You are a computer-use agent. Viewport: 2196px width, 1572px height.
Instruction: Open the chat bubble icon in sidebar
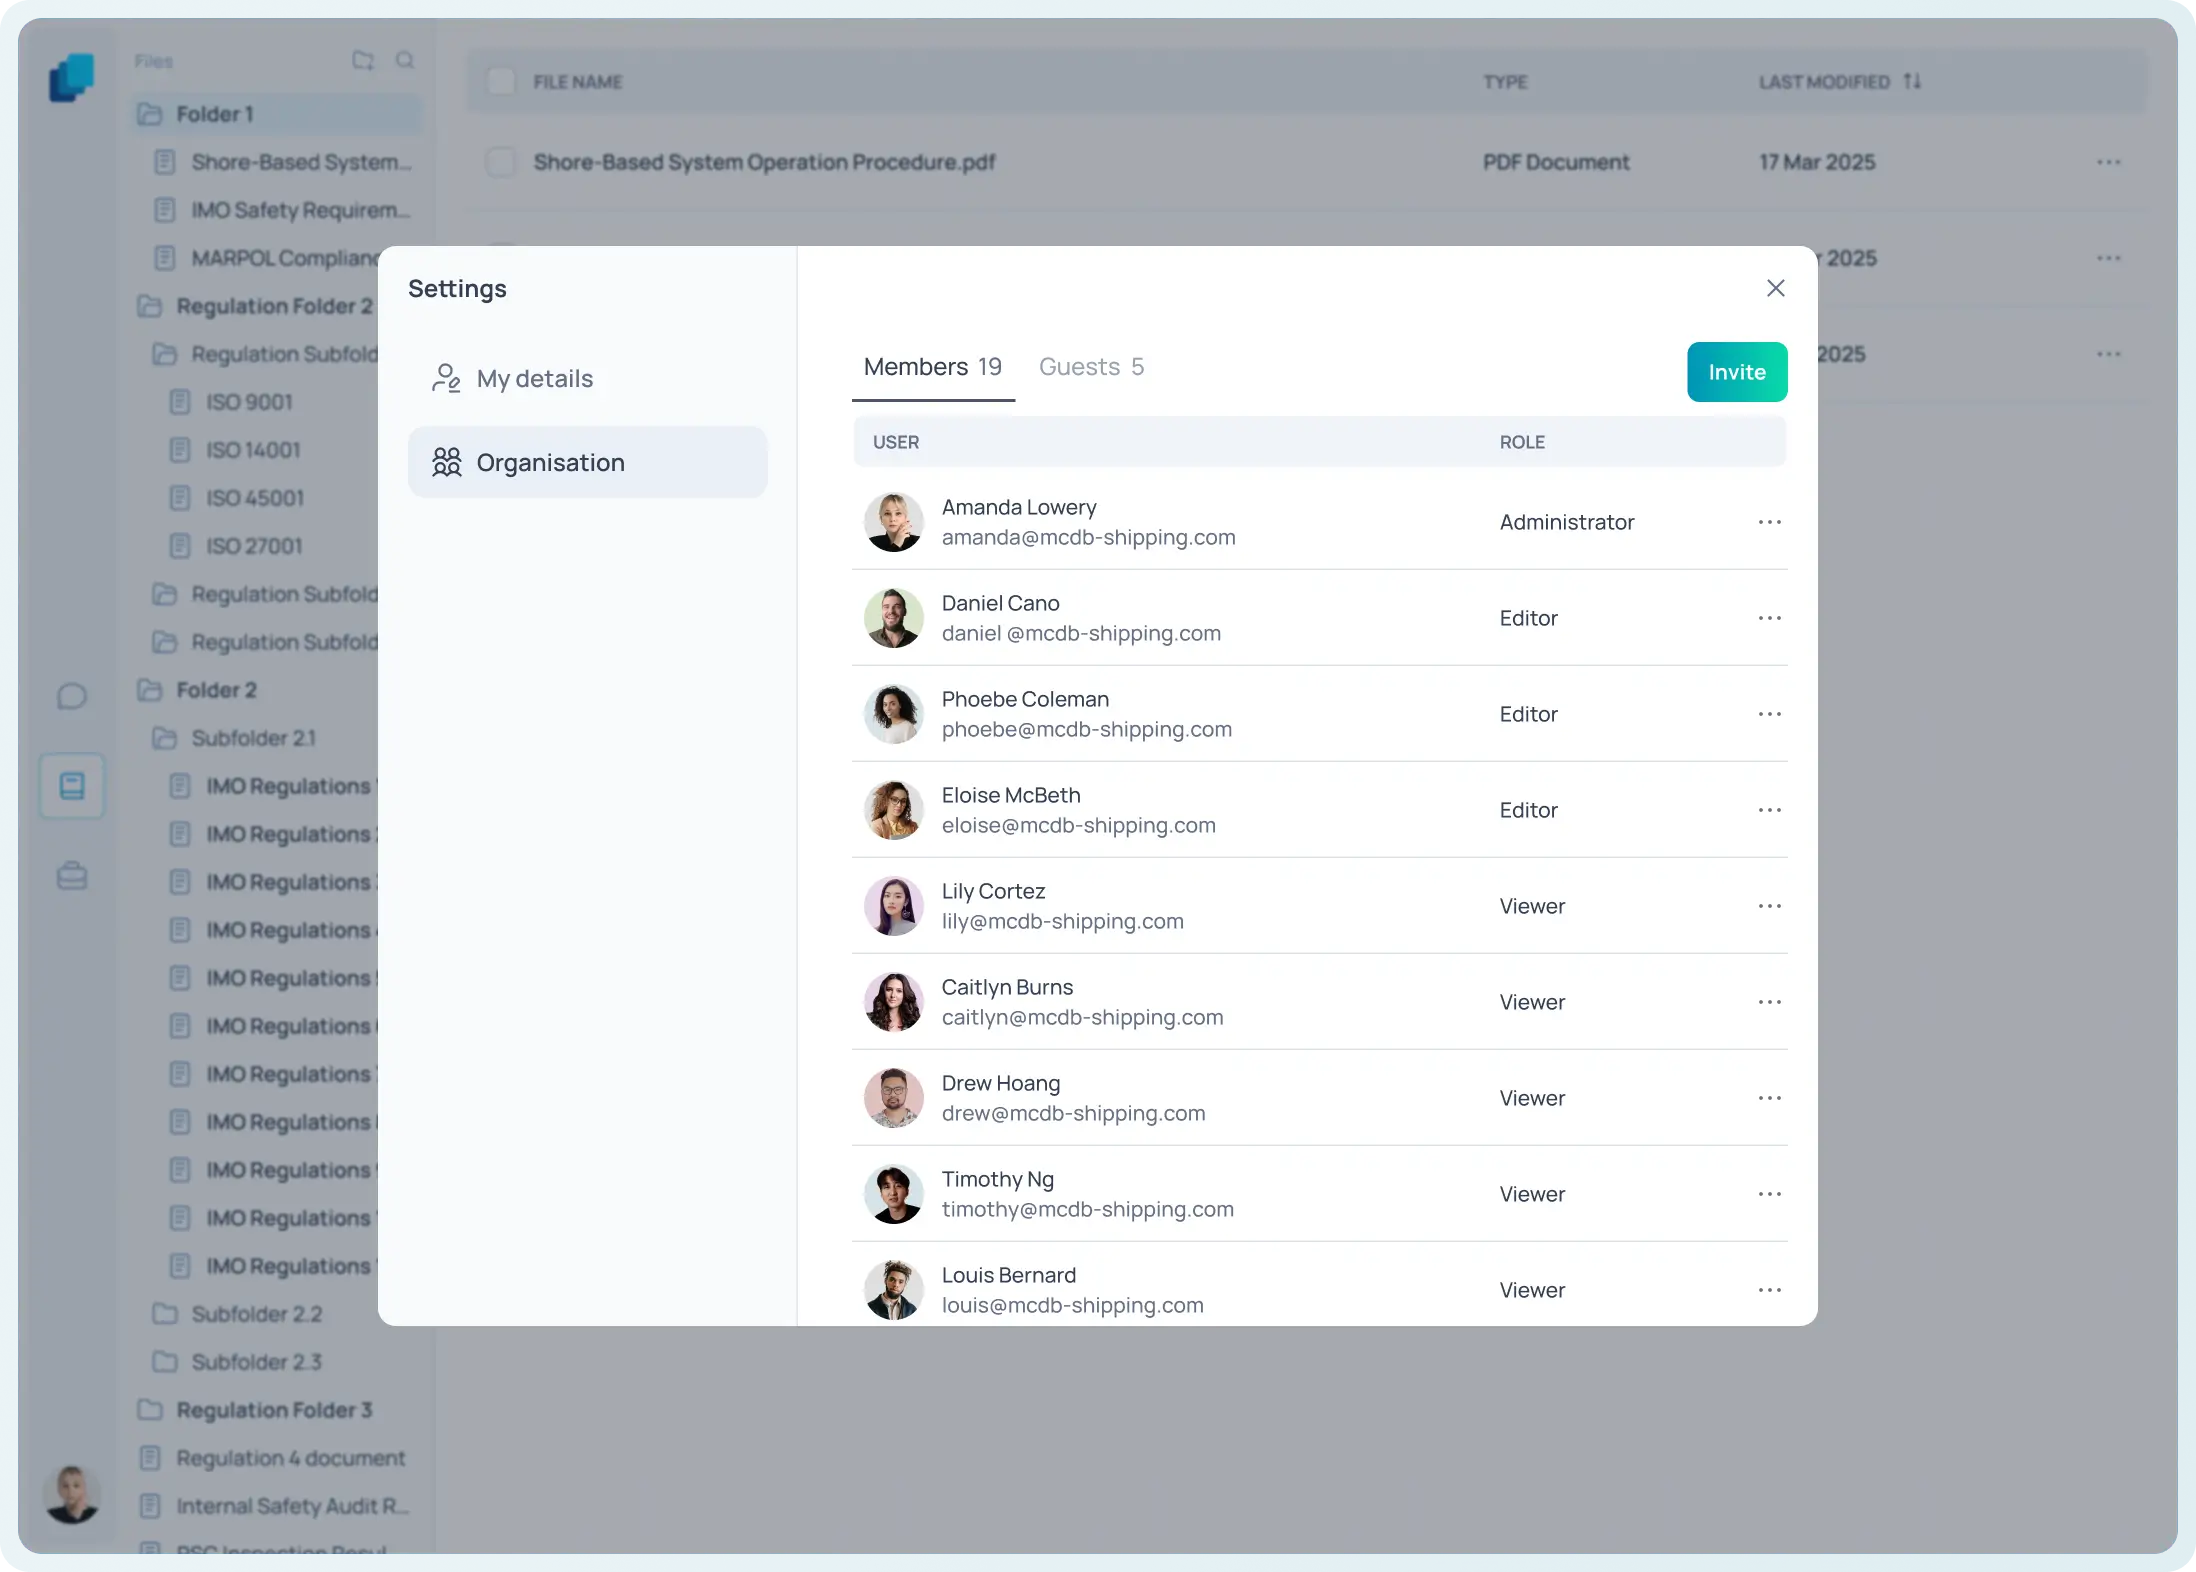point(72,696)
